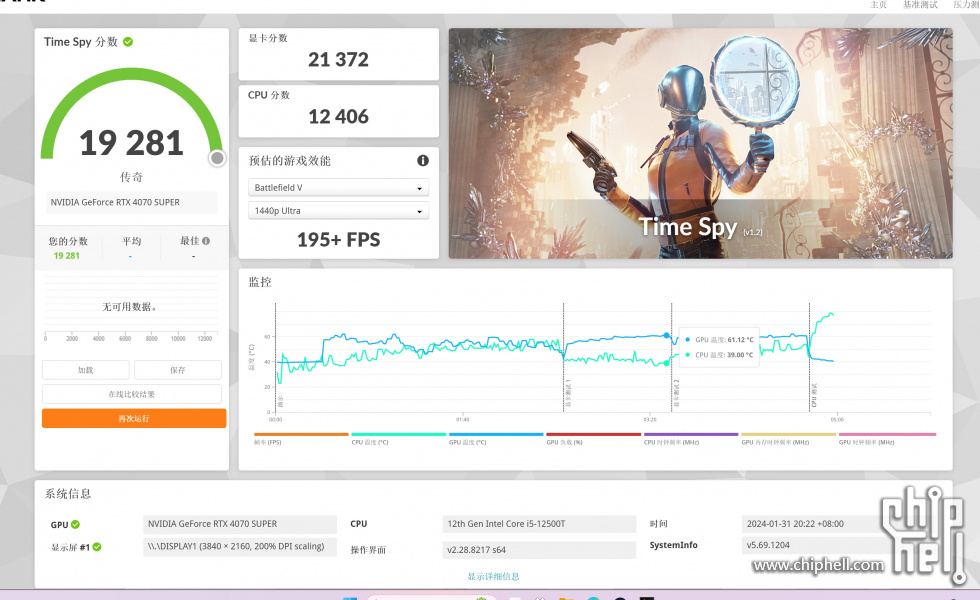The height and width of the screenshot is (600, 980).
Task: Click the 系统信息 section heading
Action: [68, 494]
